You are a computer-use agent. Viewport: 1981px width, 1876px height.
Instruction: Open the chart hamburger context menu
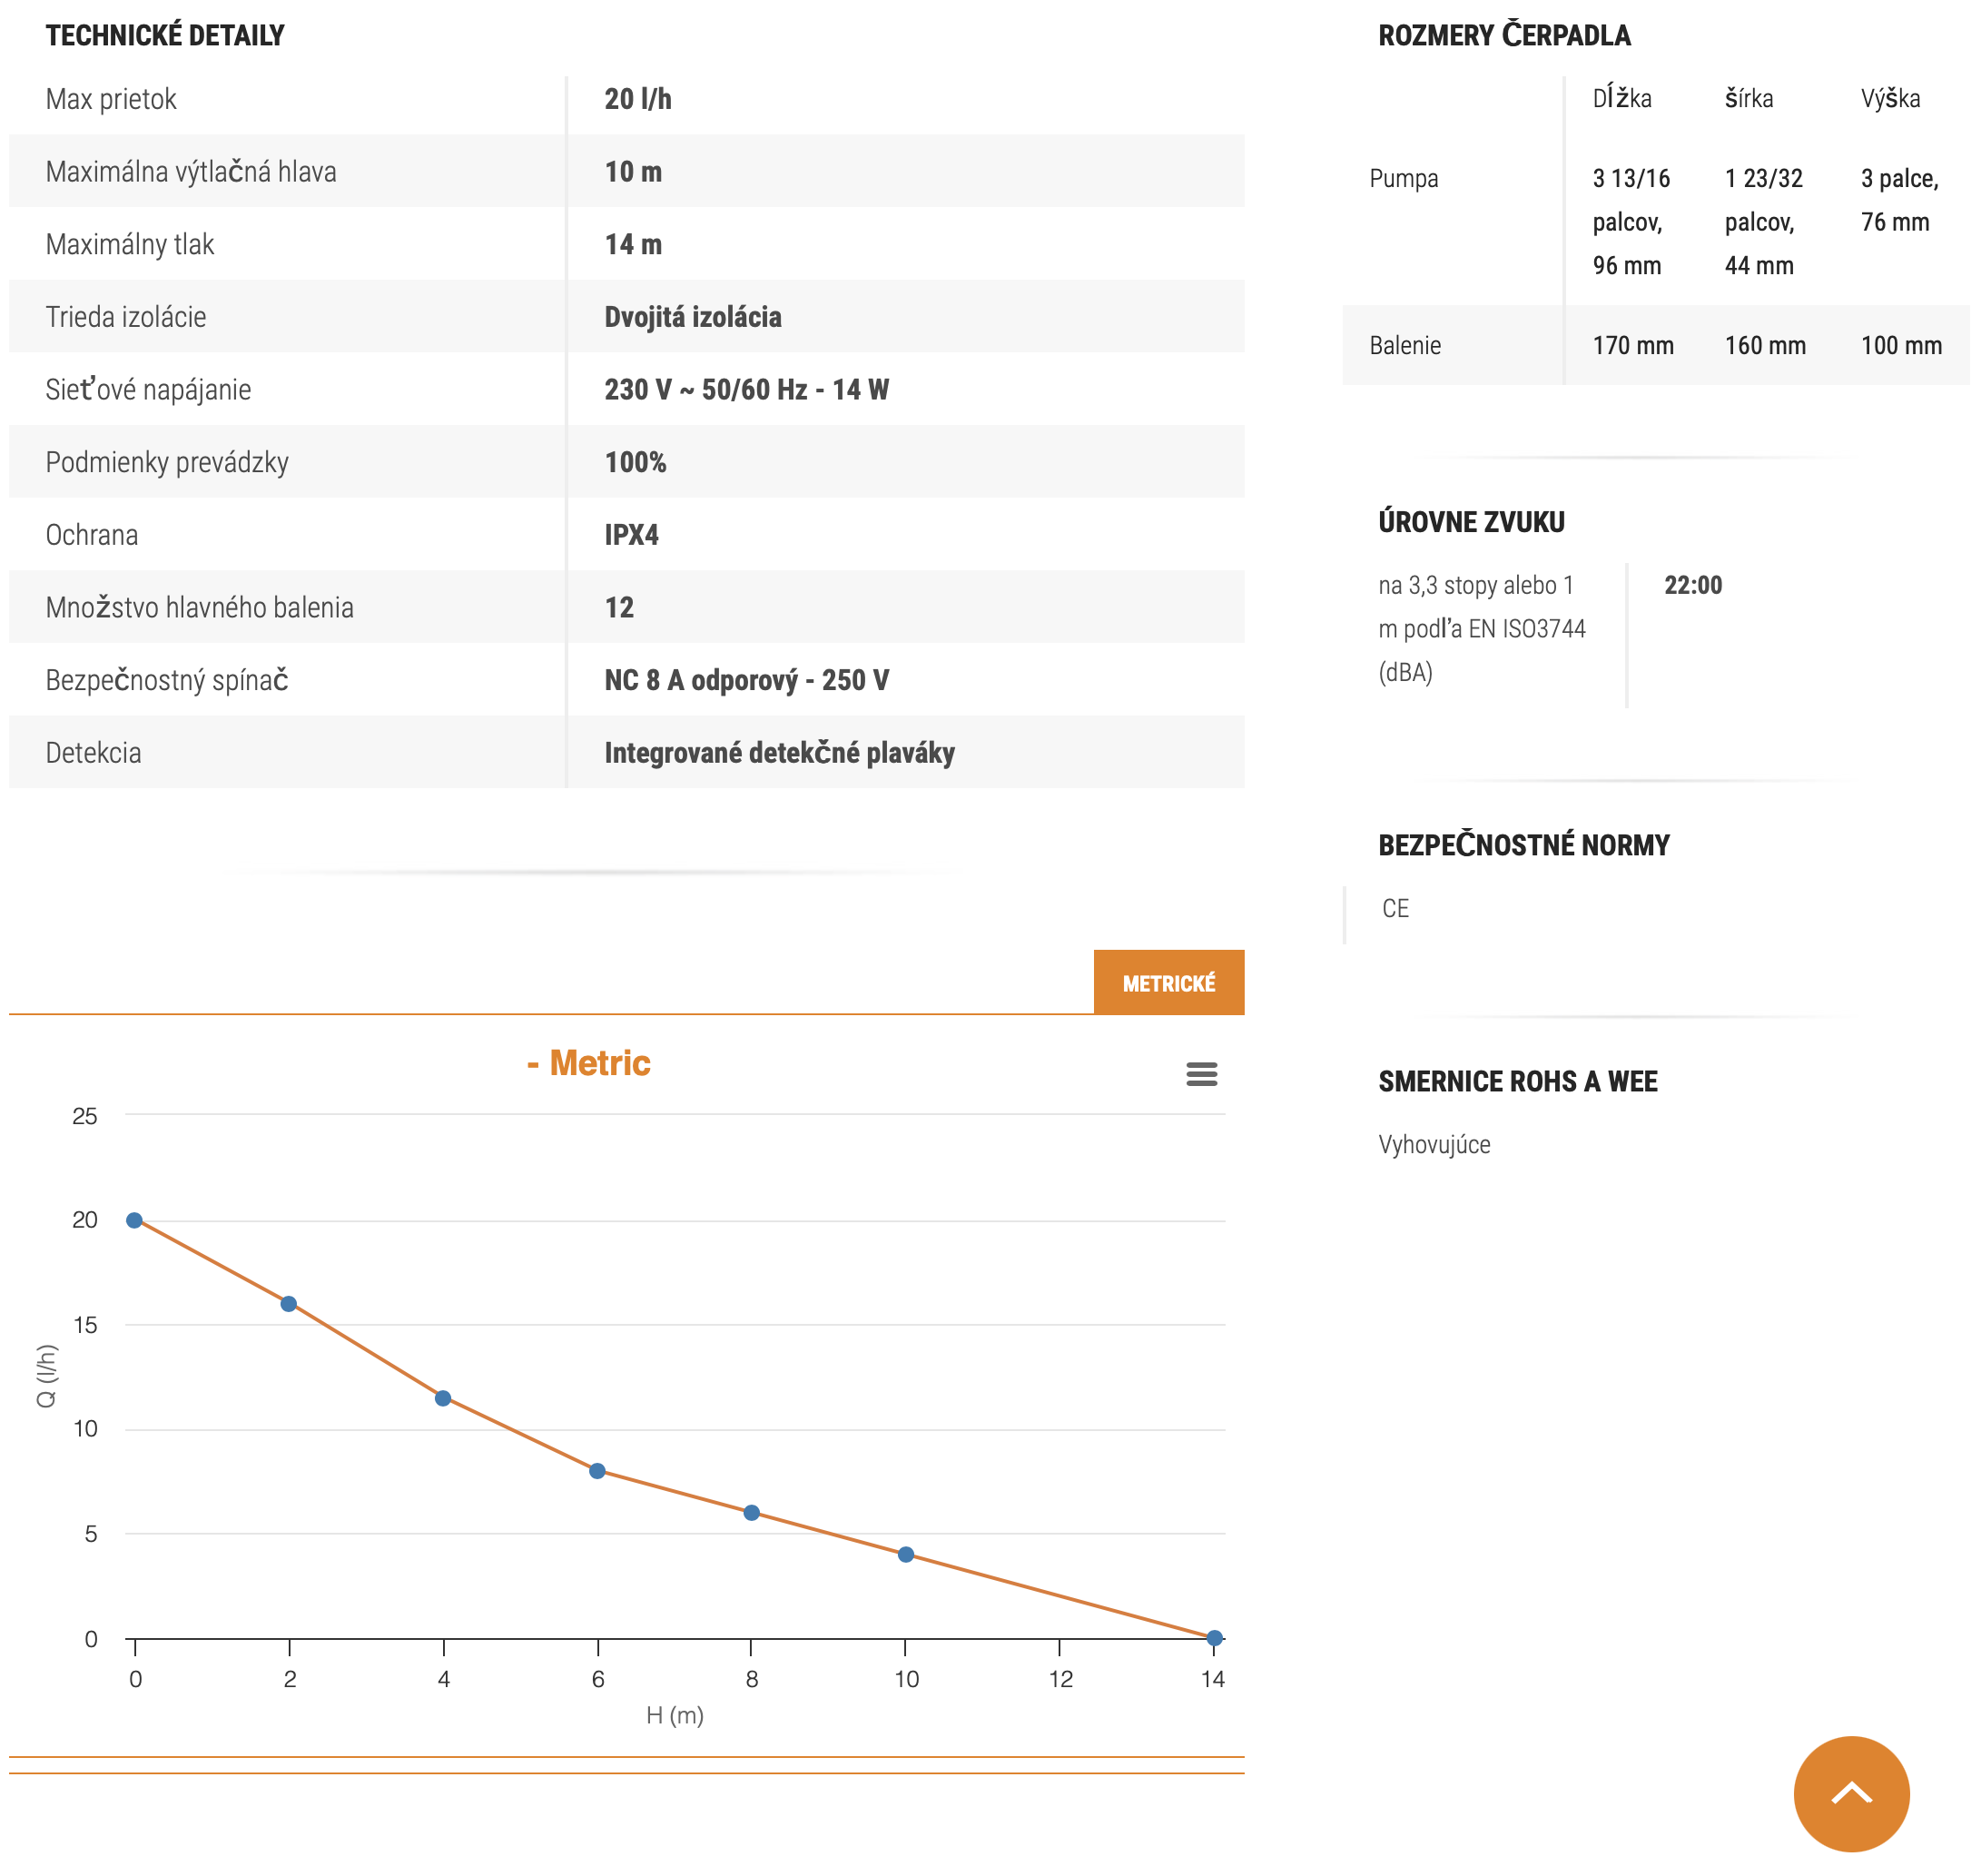pos(1201,1074)
